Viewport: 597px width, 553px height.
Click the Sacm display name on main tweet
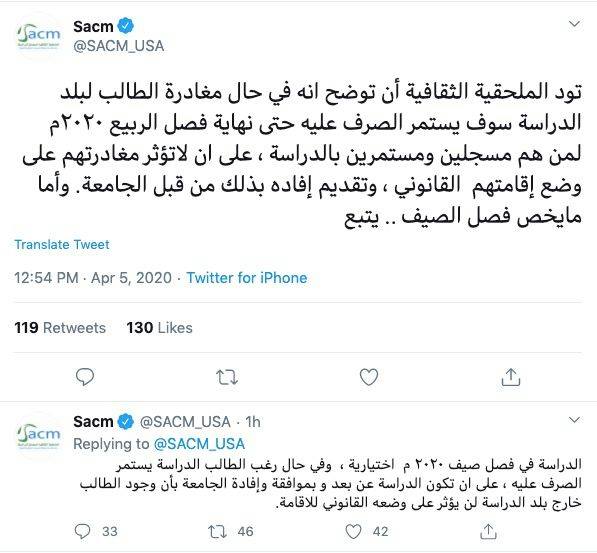click(93, 26)
